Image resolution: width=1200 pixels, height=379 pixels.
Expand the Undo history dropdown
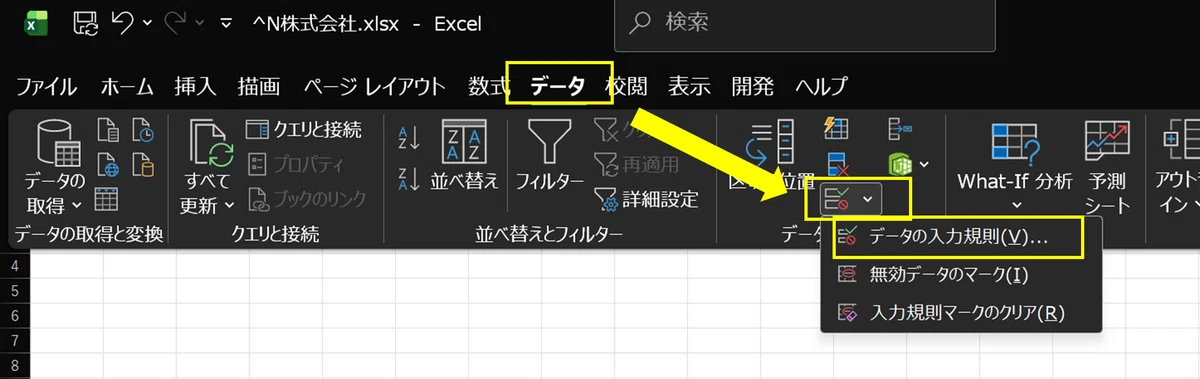[148, 22]
